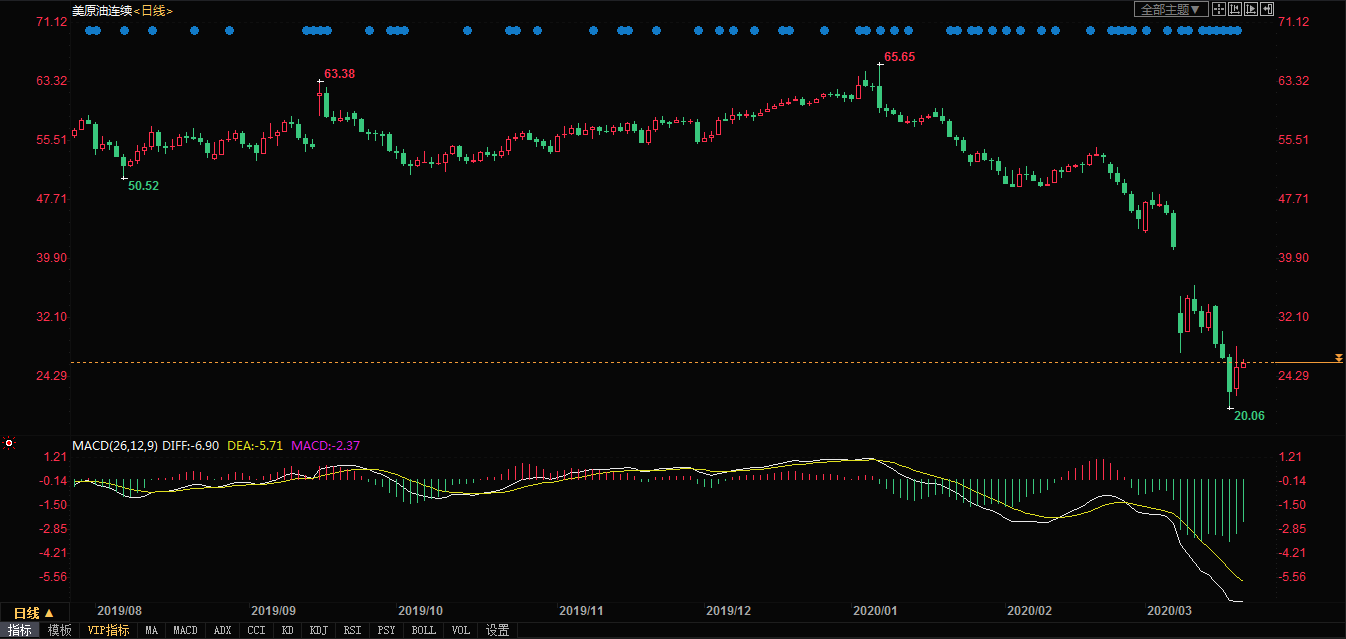The height and width of the screenshot is (639, 1346).
Task: Click the white cross marker at 65.65 high
Action: pyautogui.click(x=880, y=64)
